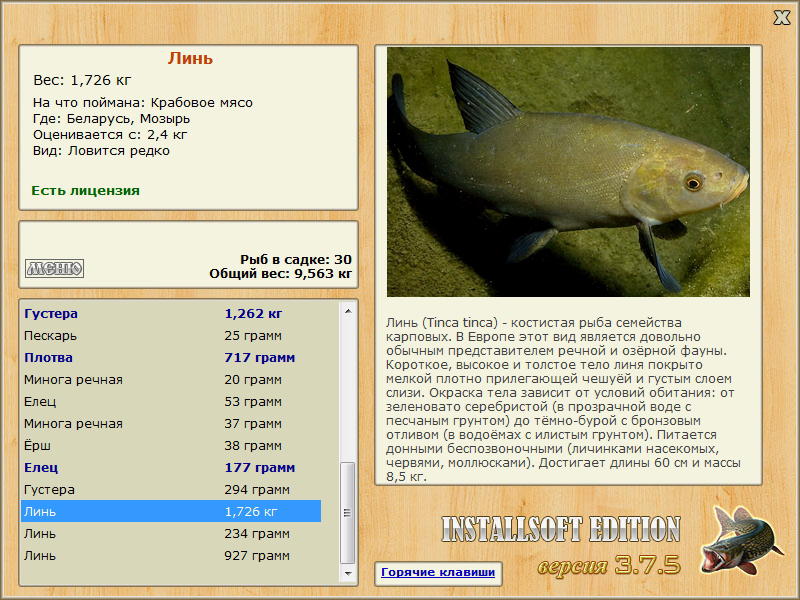The width and height of the screenshot is (800, 600).
Task: Click the pike logo icon
Action: [742, 540]
